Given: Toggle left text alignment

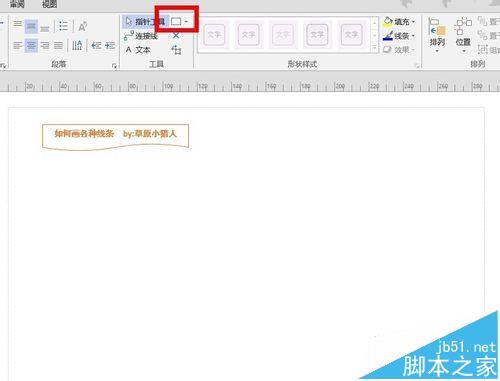Looking at the screenshot, I should point(17,45).
